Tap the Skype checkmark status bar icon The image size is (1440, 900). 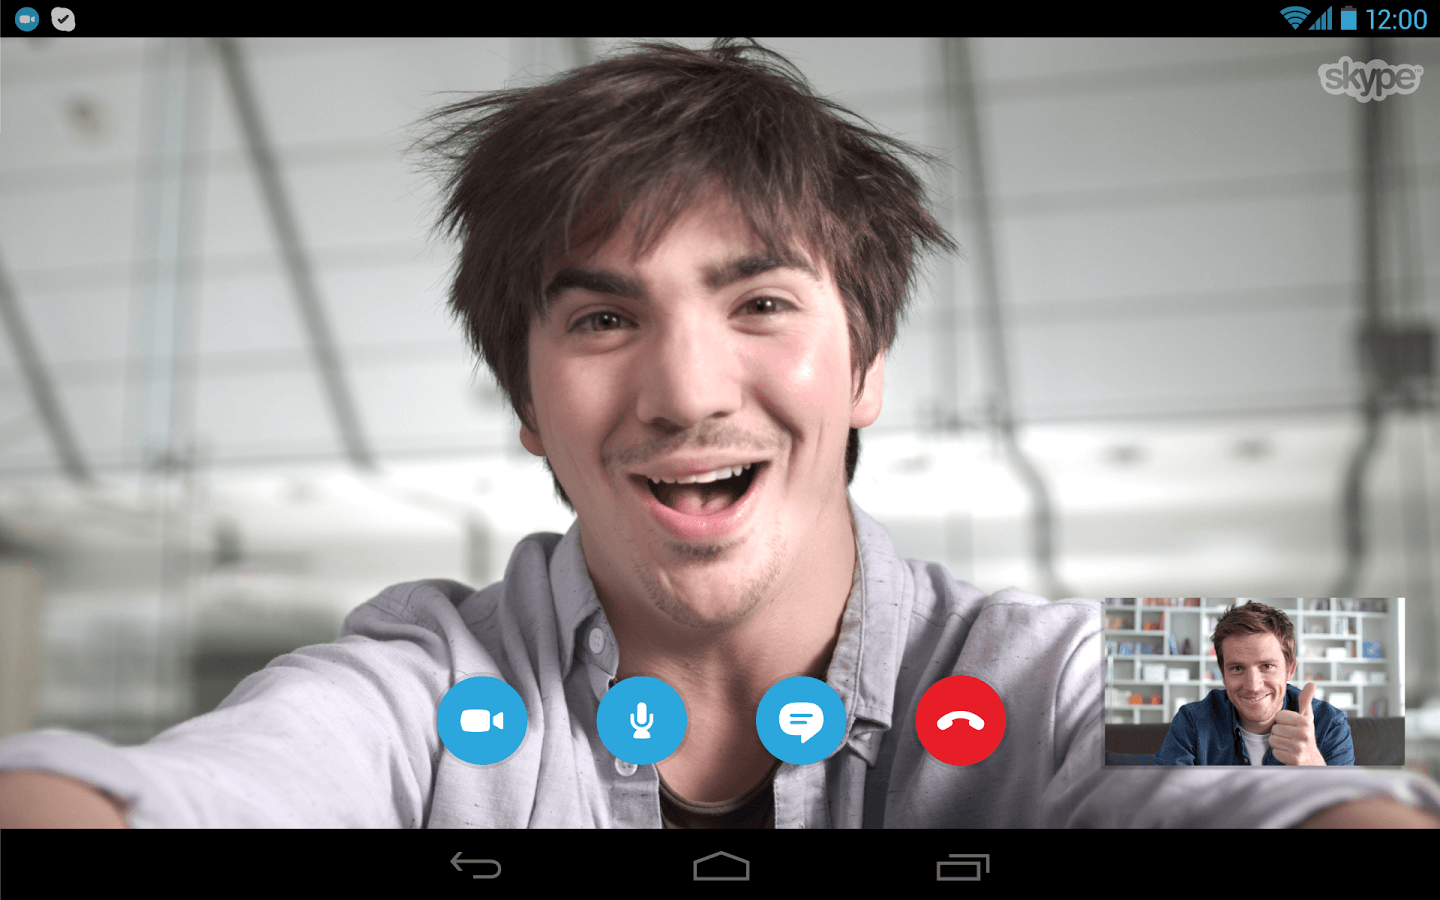click(x=62, y=18)
